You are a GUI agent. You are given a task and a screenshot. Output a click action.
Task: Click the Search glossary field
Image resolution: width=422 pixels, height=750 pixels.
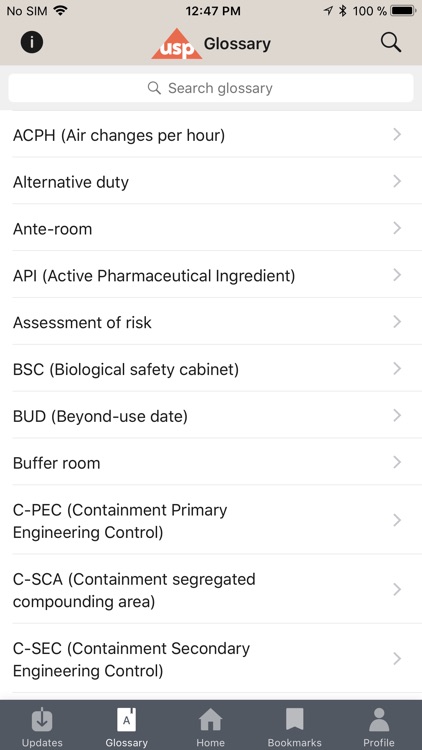point(211,88)
